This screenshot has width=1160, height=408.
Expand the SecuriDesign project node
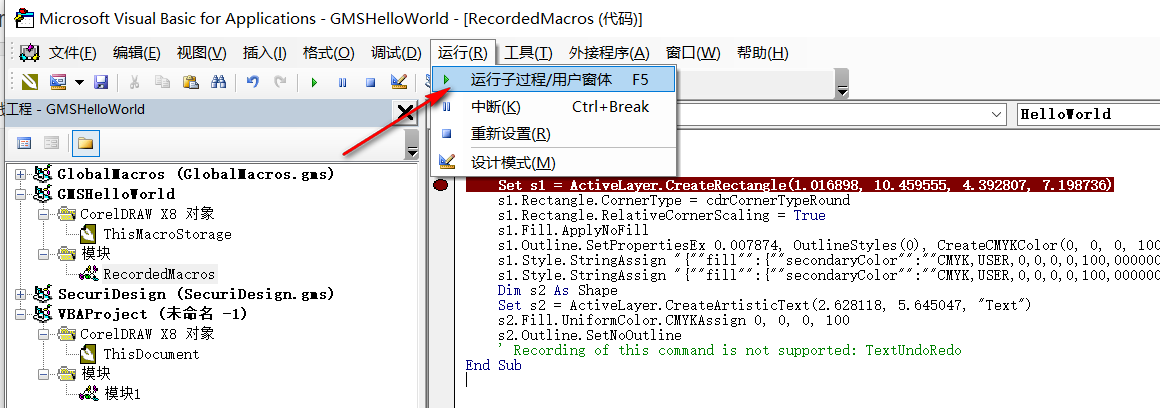[x=20, y=294]
